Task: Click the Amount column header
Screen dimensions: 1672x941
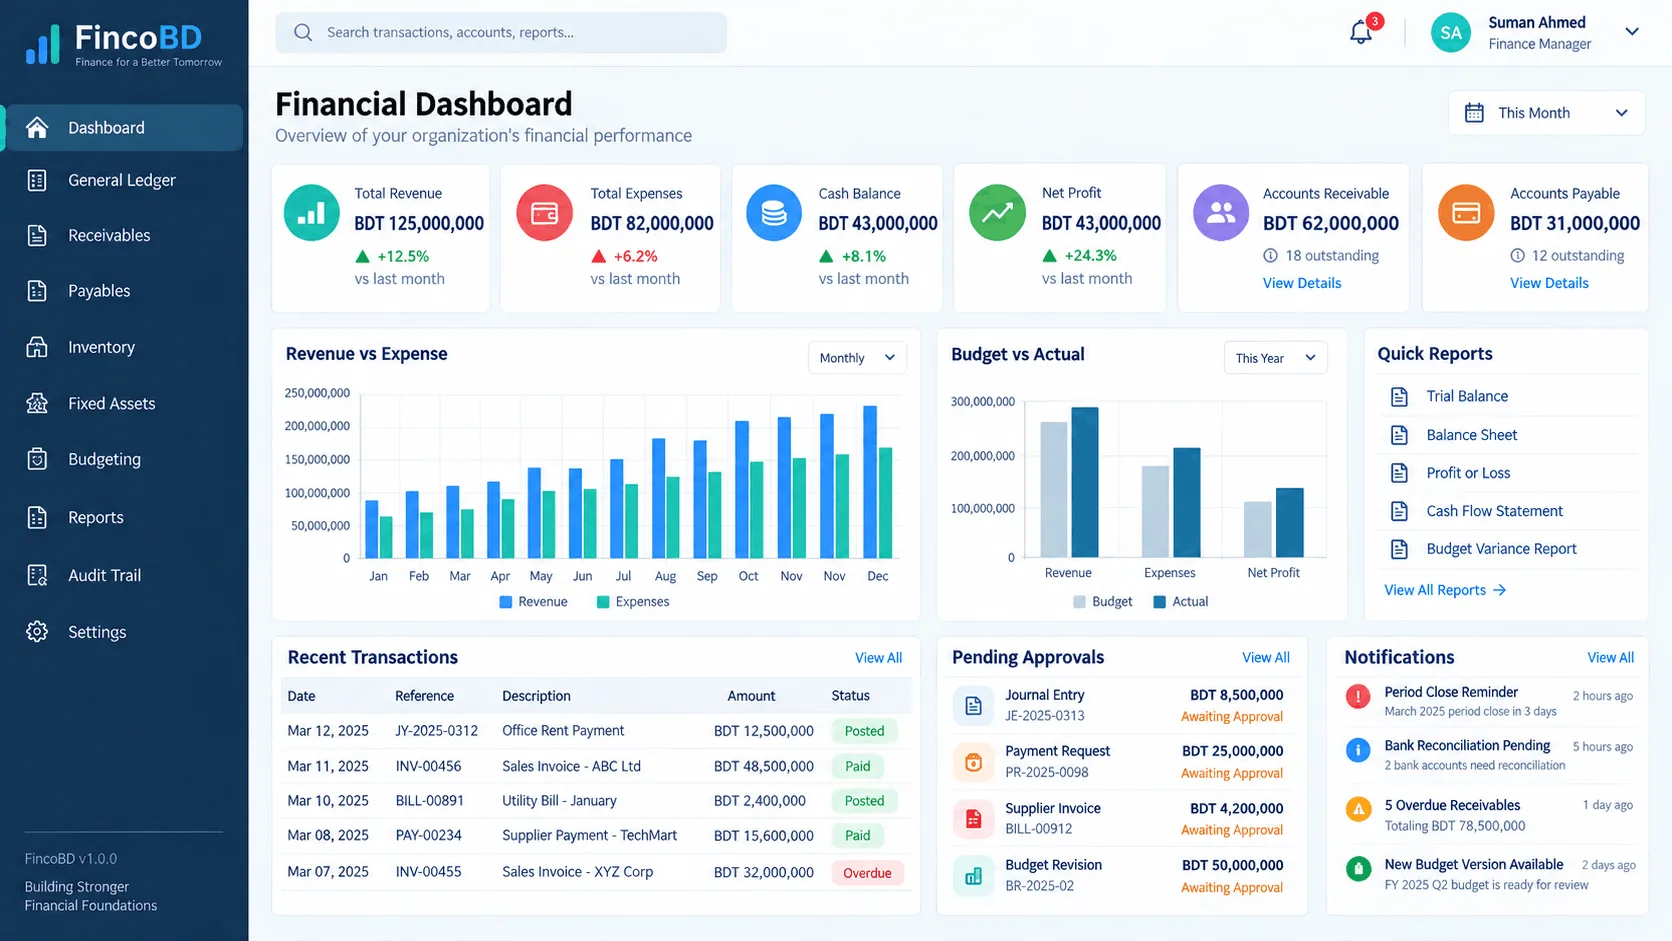Action: click(x=751, y=696)
